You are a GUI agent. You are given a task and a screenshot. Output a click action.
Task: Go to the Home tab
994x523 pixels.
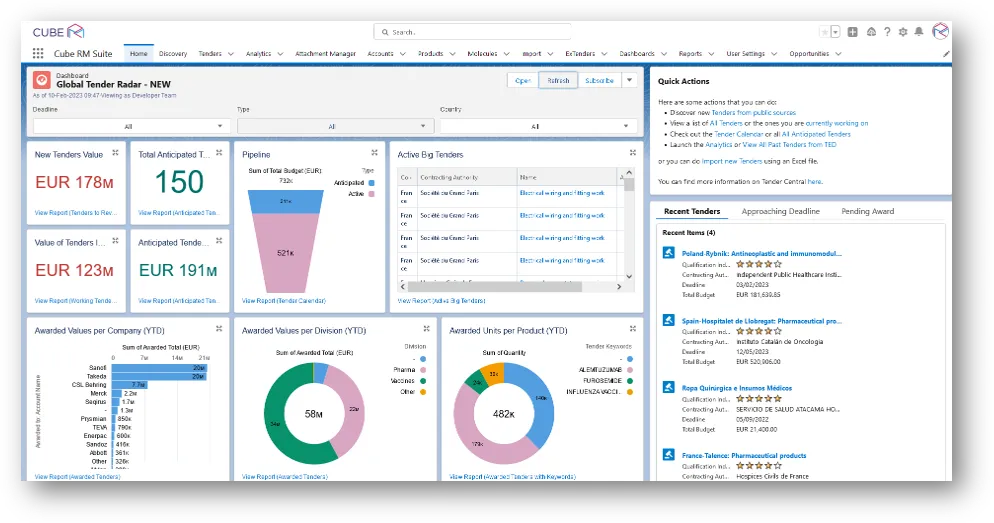tap(138, 54)
